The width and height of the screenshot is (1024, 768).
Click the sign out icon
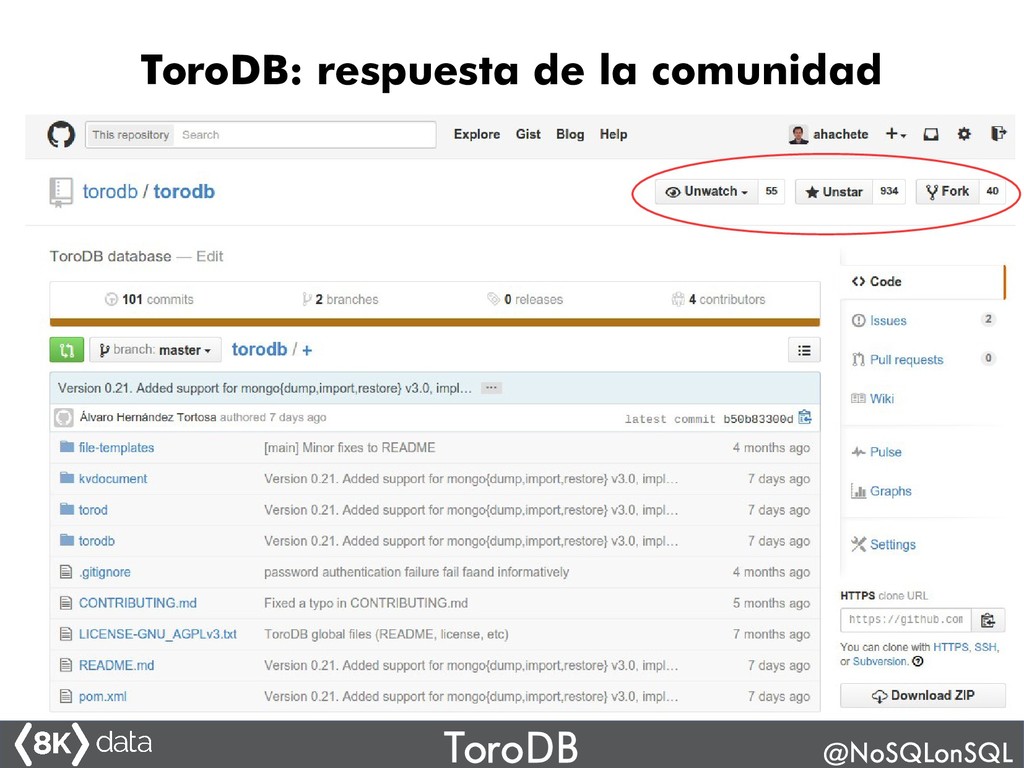click(998, 134)
